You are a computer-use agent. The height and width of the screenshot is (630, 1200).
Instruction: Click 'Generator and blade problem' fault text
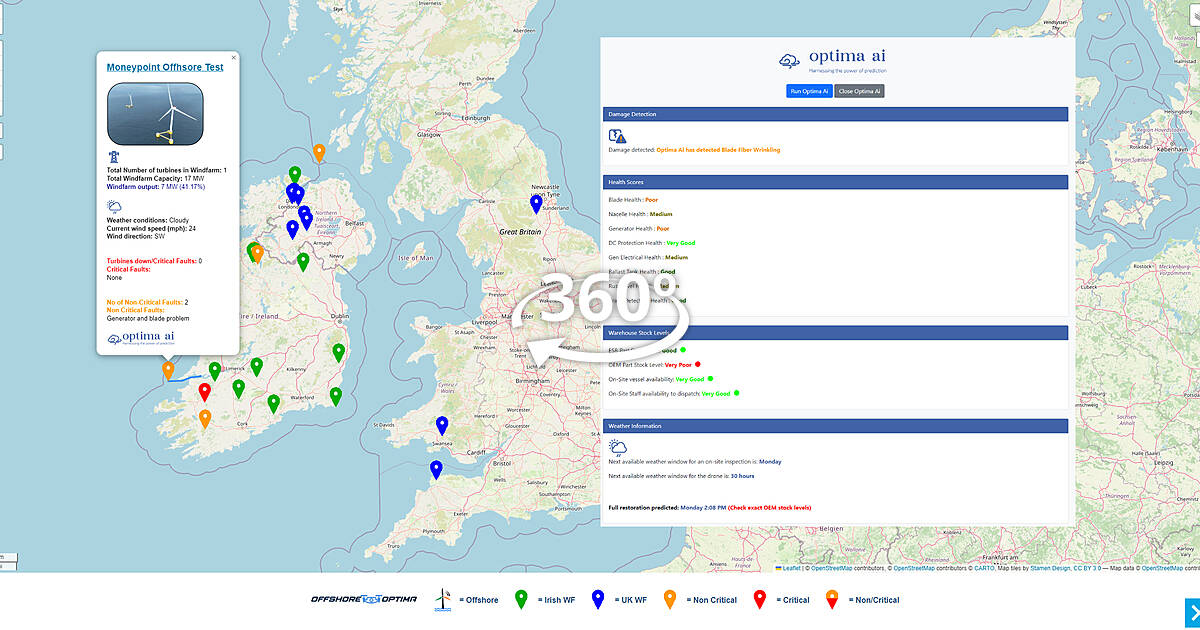148,318
